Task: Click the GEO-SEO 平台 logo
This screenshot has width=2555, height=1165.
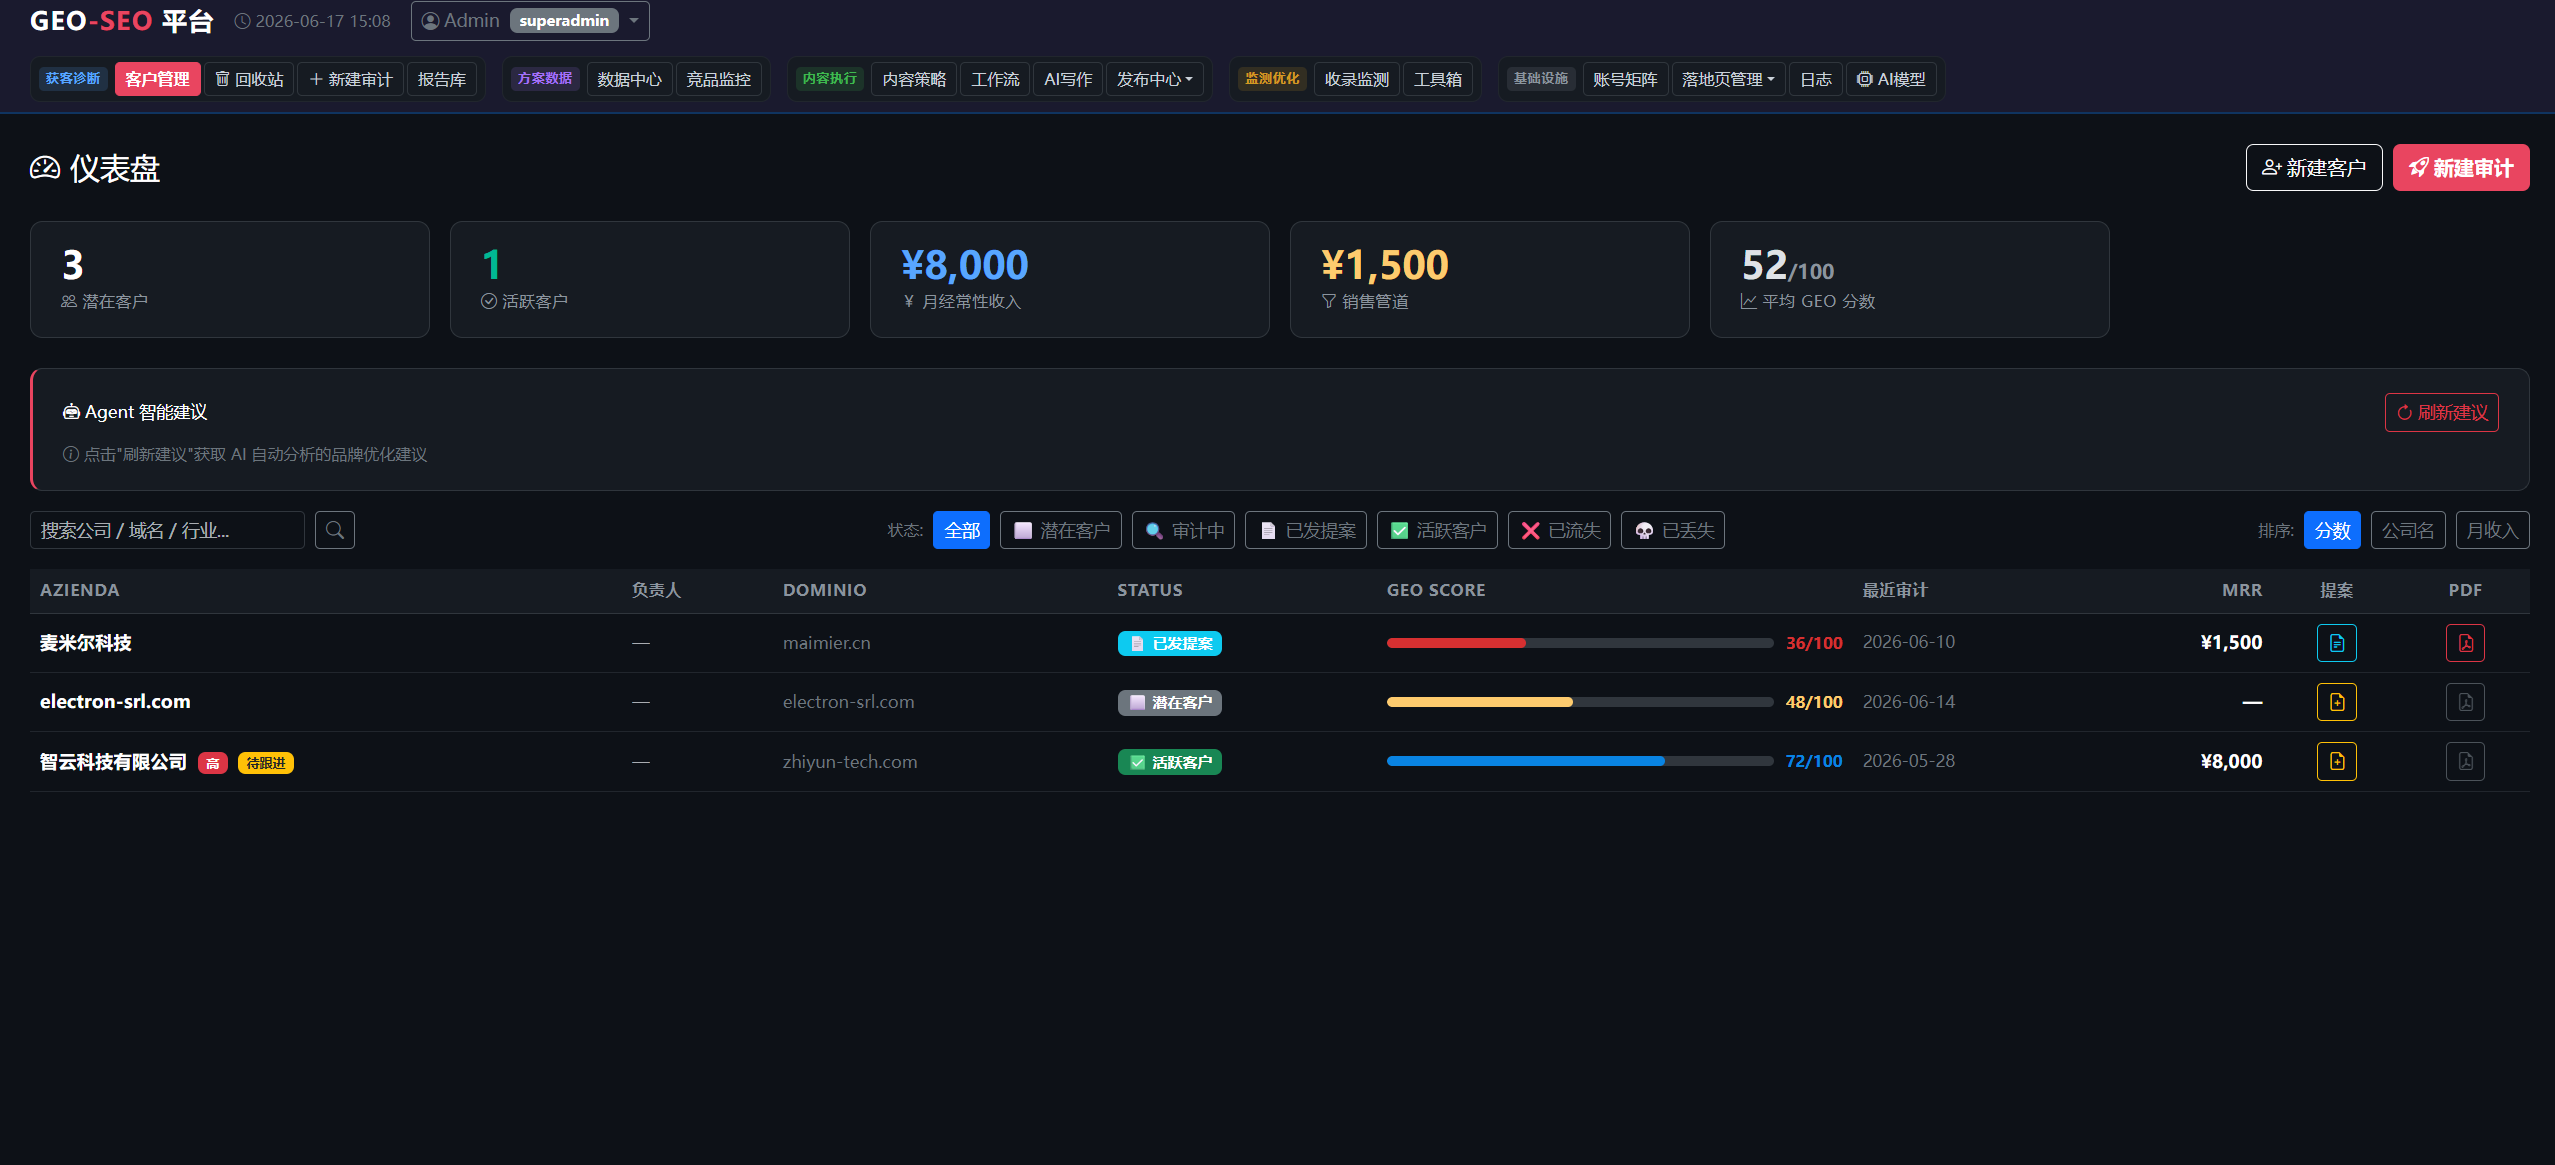Action: coord(122,21)
